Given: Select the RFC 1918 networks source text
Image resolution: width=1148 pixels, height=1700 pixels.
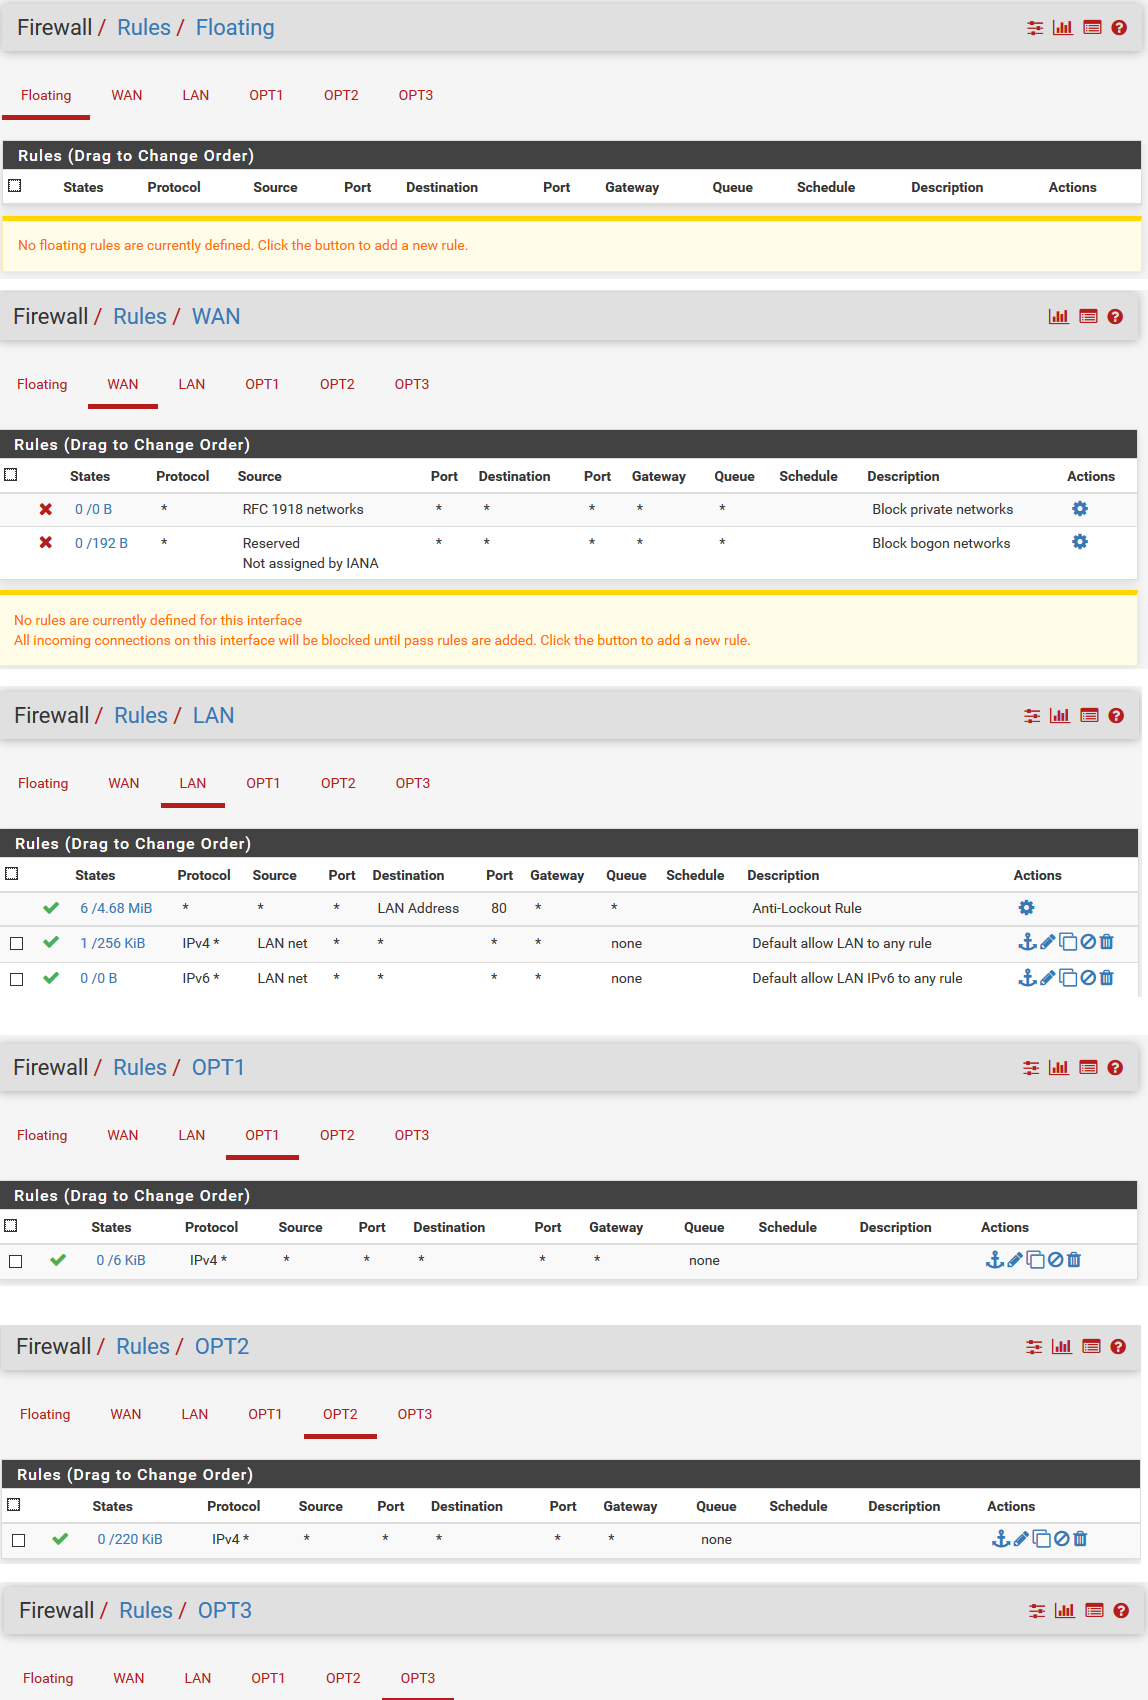Looking at the screenshot, I should click(303, 509).
